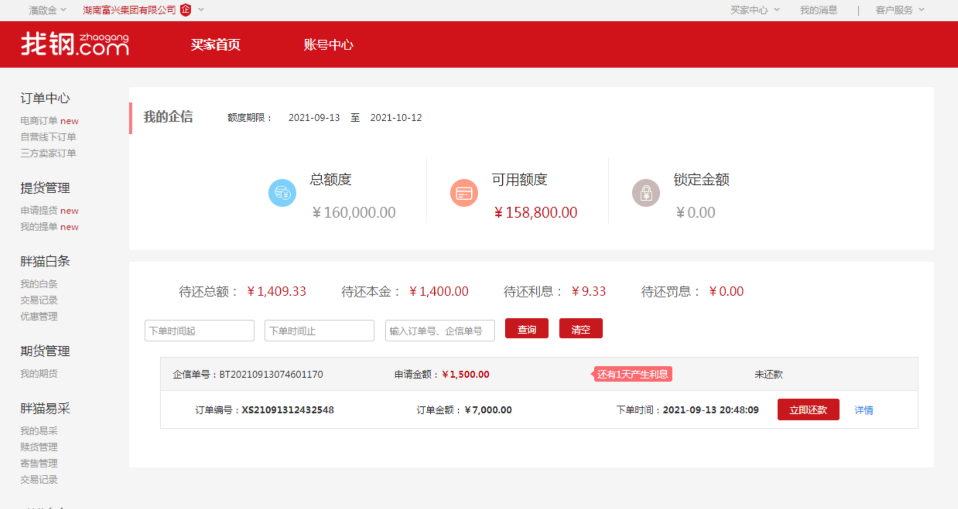Open 我的消息 in the top bar

[x=819, y=10]
